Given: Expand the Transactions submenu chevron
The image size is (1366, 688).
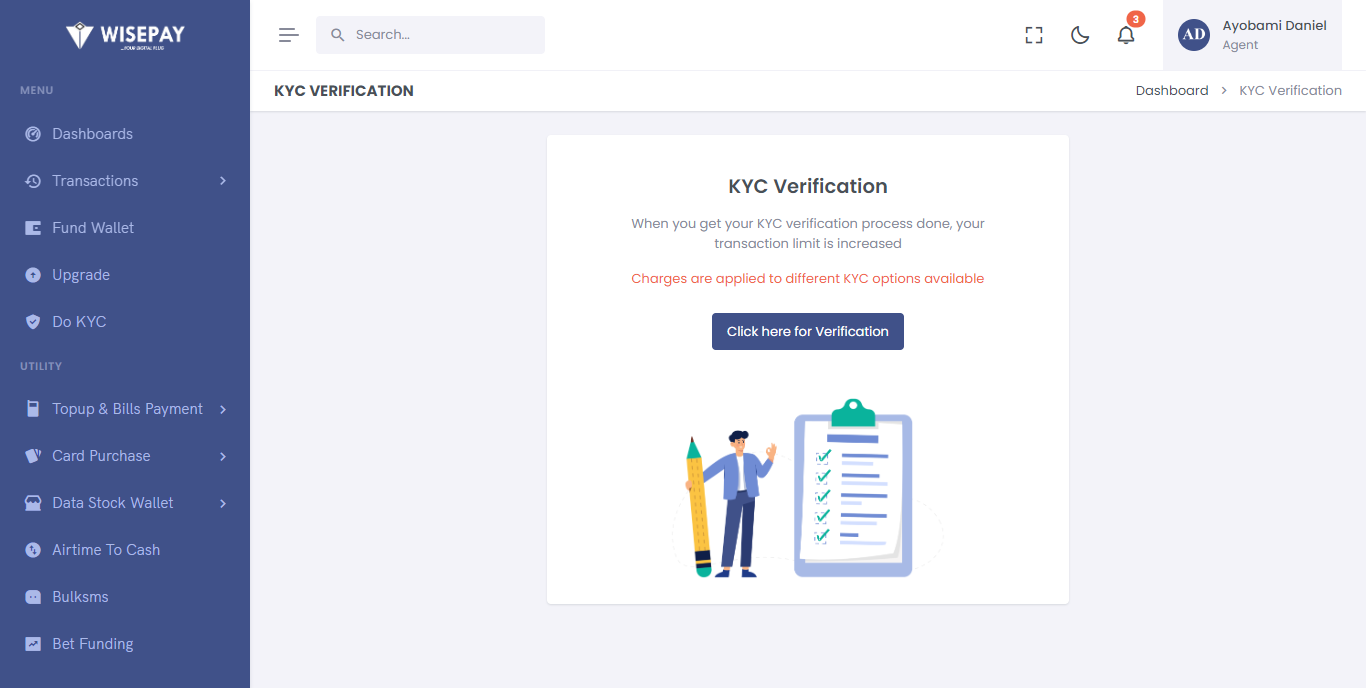Looking at the screenshot, I should 223,181.
